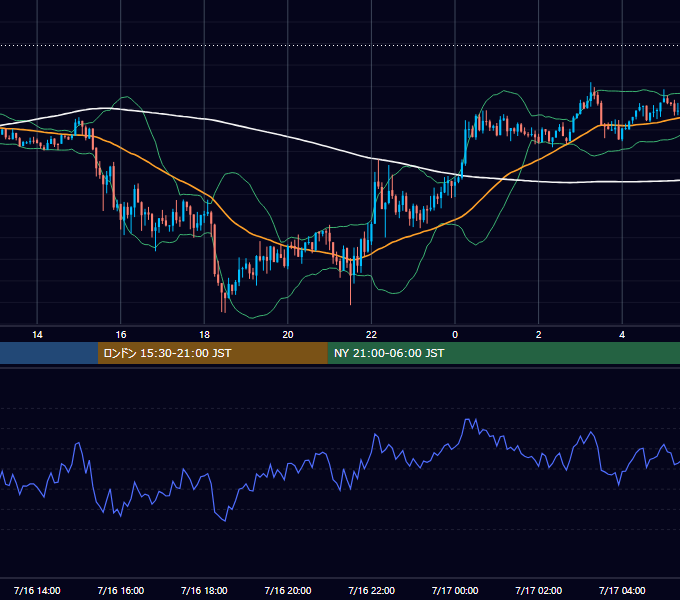Viewport: 680px width, 600px height.
Task: Click the 0 hour label on price chart axis
Action: (x=455, y=335)
